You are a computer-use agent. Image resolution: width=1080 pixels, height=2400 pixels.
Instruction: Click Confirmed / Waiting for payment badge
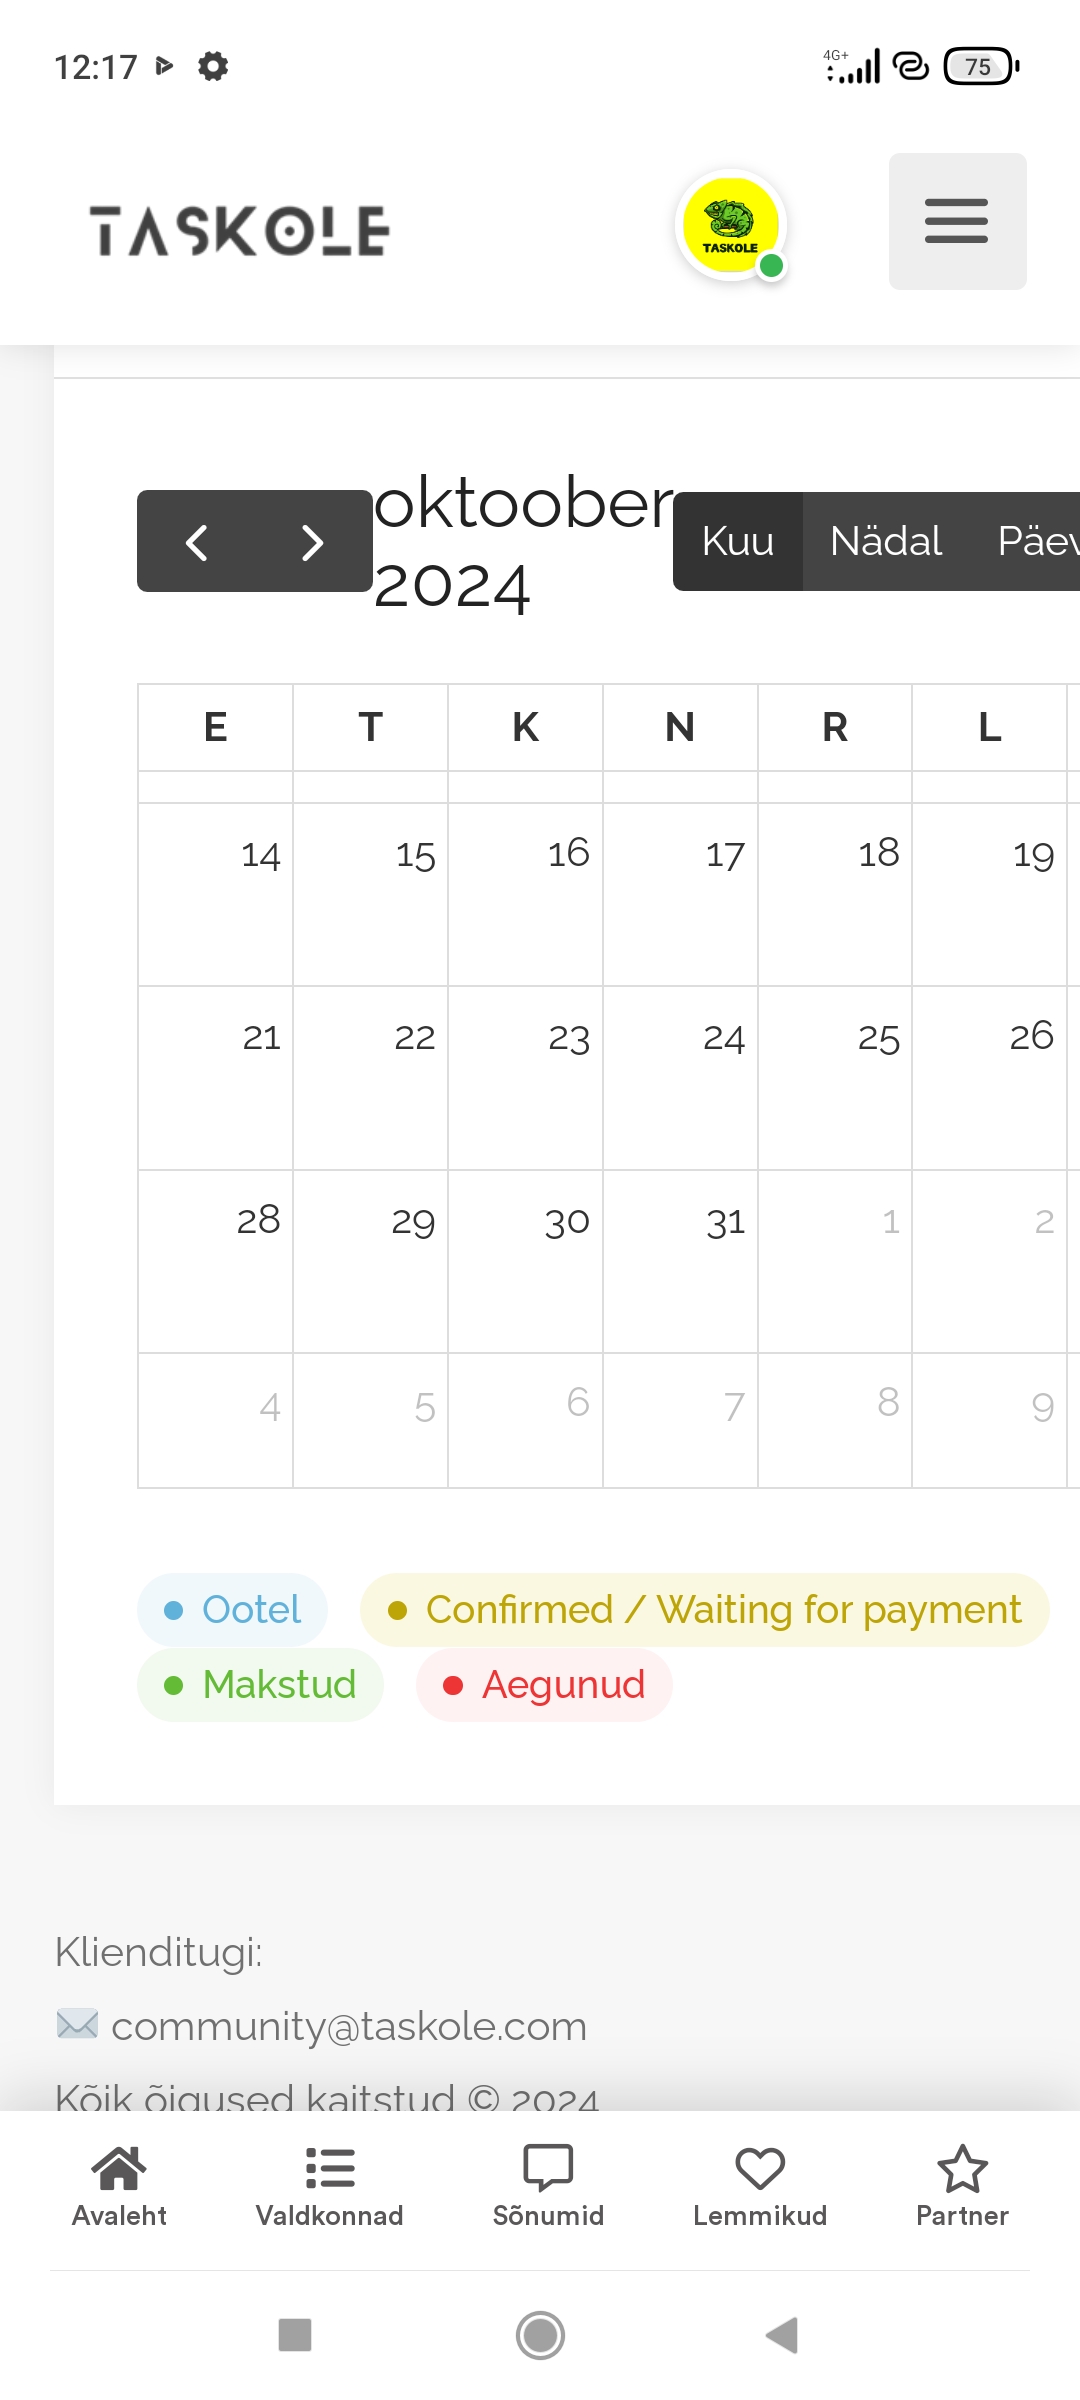pyautogui.click(x=705, y=1610)
